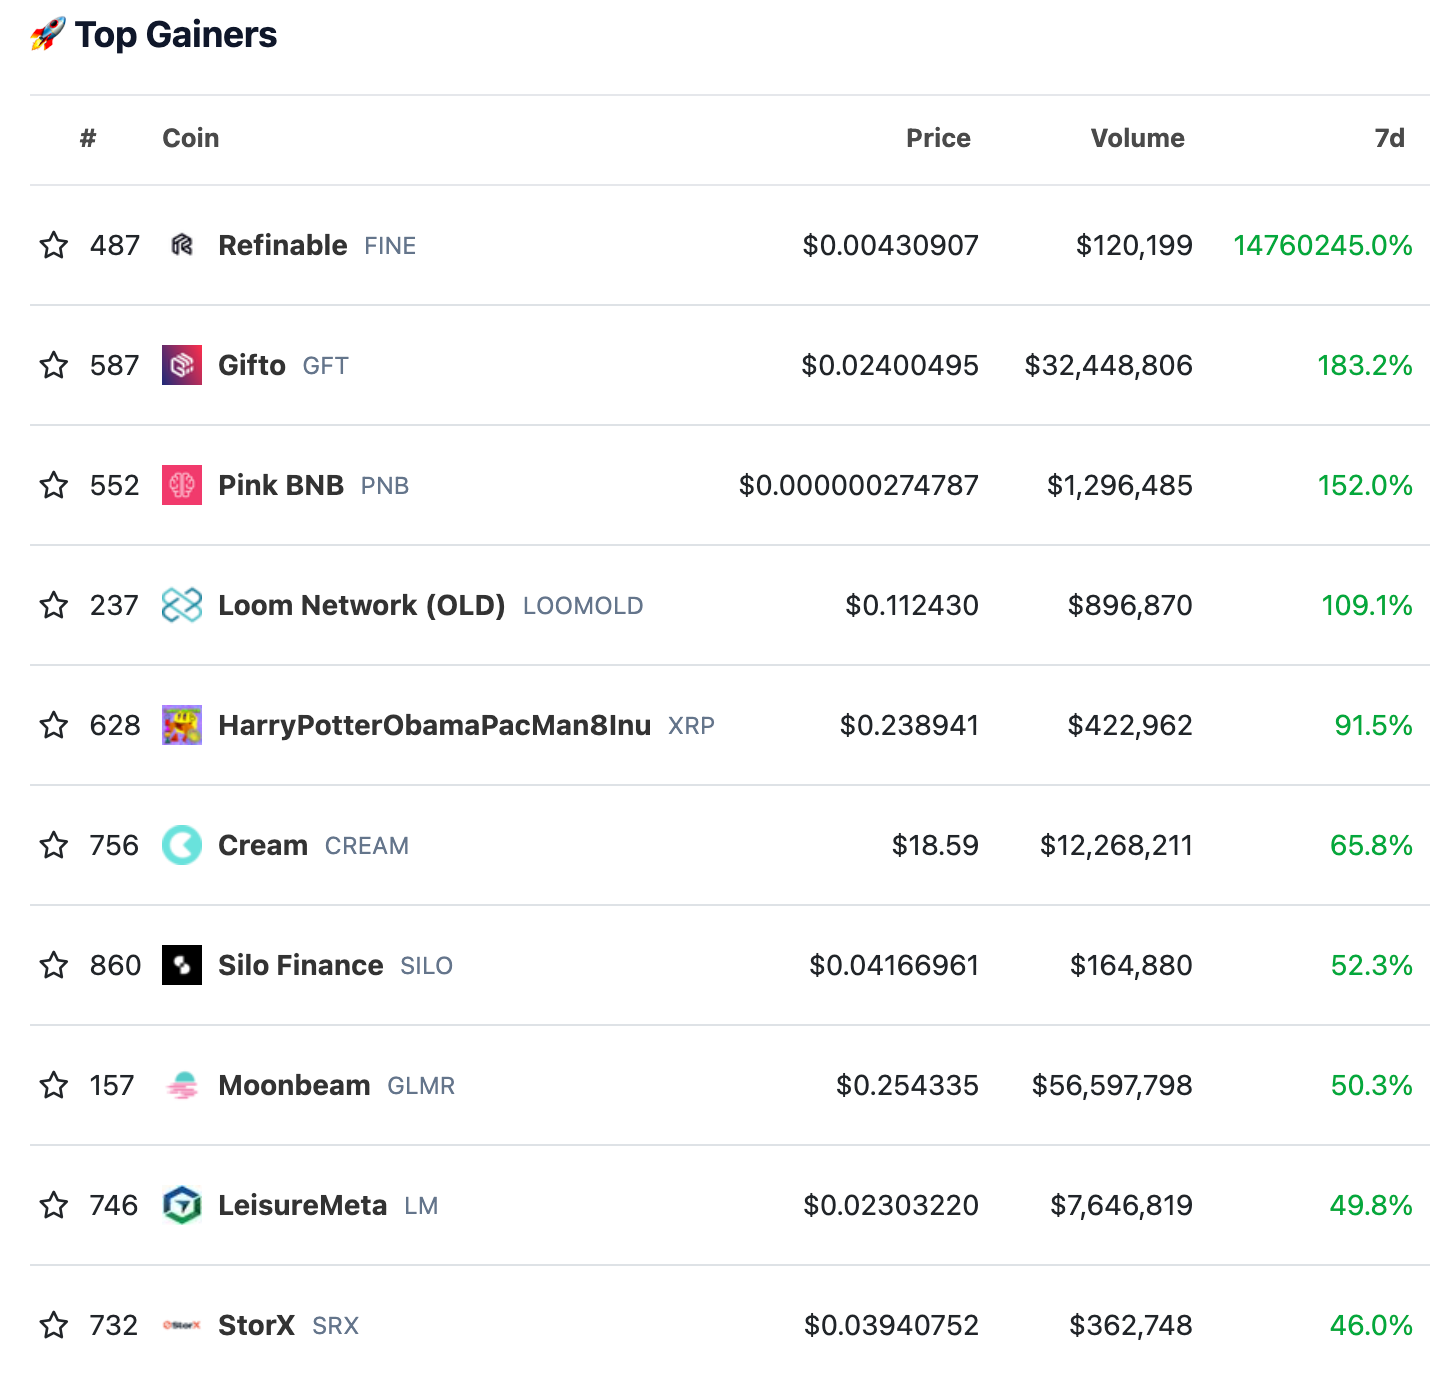Open the Cream coin page link

click(263, 845)
